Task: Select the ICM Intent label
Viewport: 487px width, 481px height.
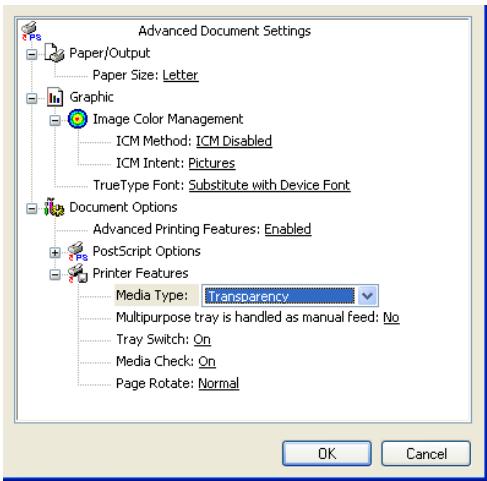Action: (x=150, y=163)
